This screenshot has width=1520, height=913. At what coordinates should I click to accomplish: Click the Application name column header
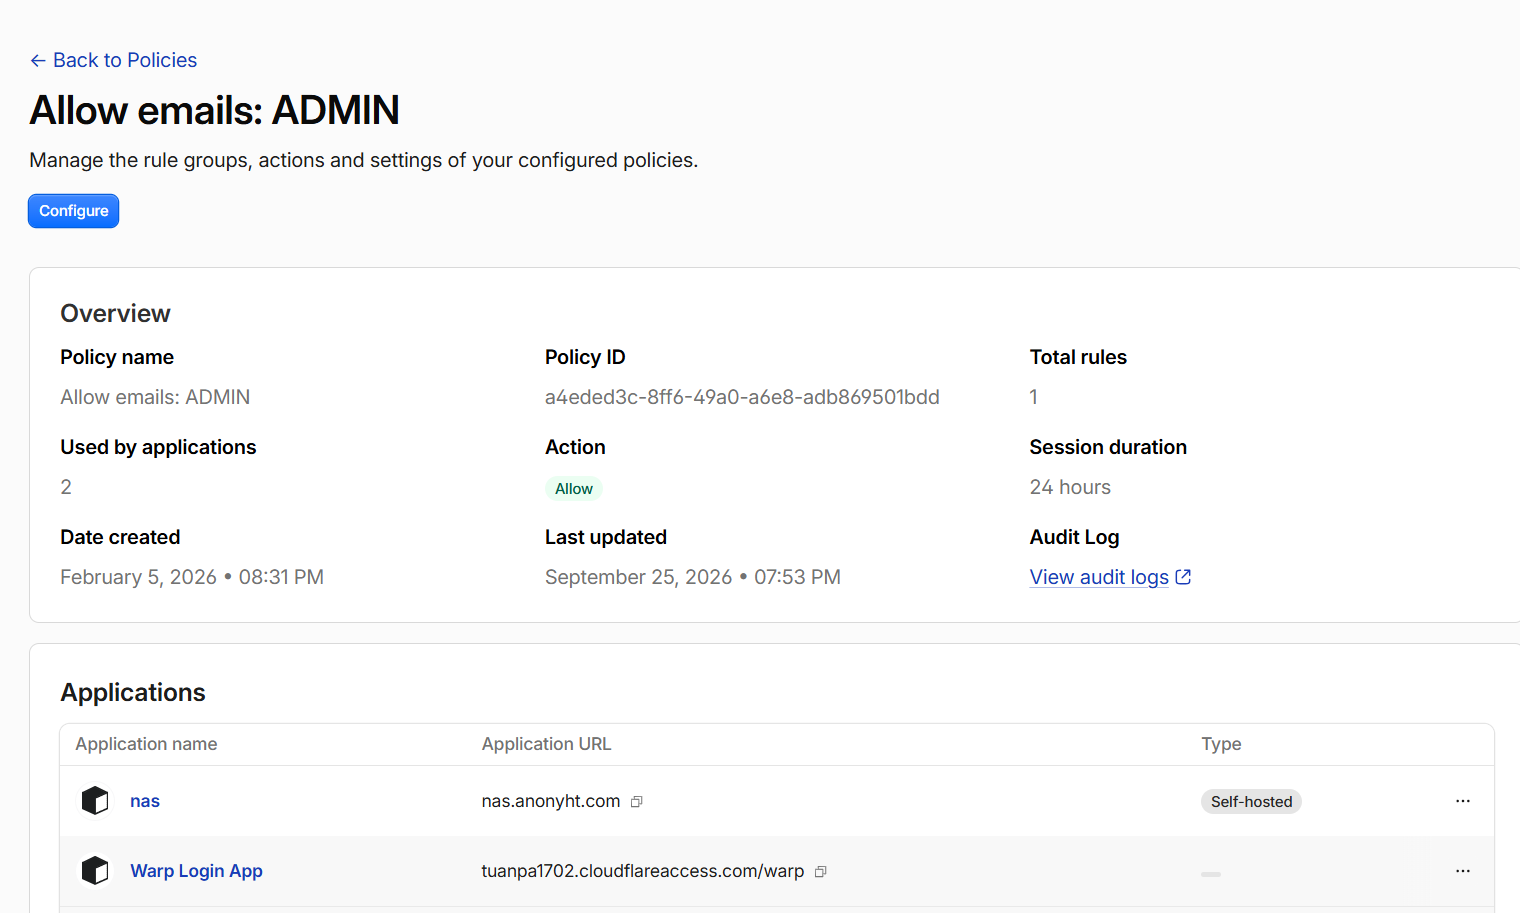tap(146, 744)
